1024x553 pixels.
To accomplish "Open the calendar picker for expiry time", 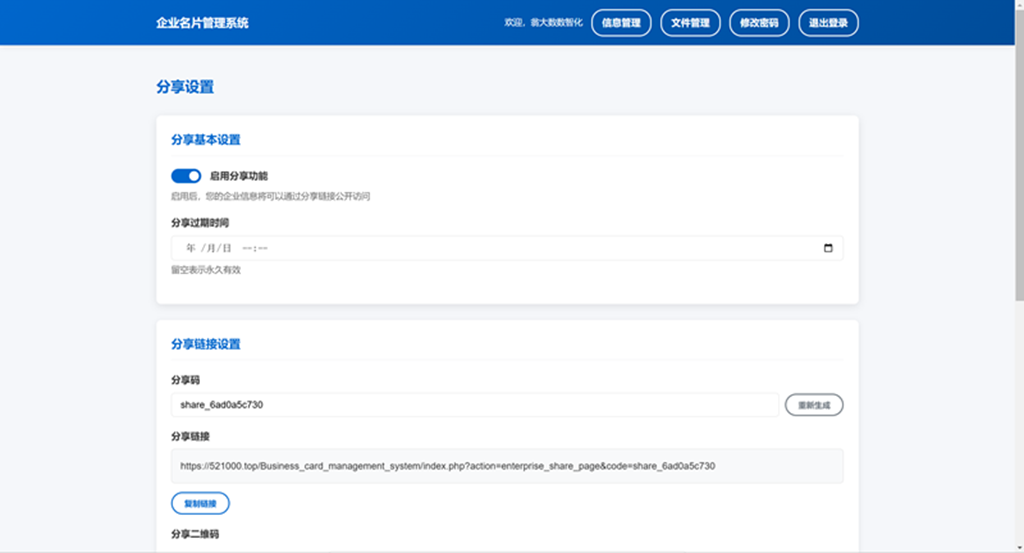I will [x=827, y=248].
